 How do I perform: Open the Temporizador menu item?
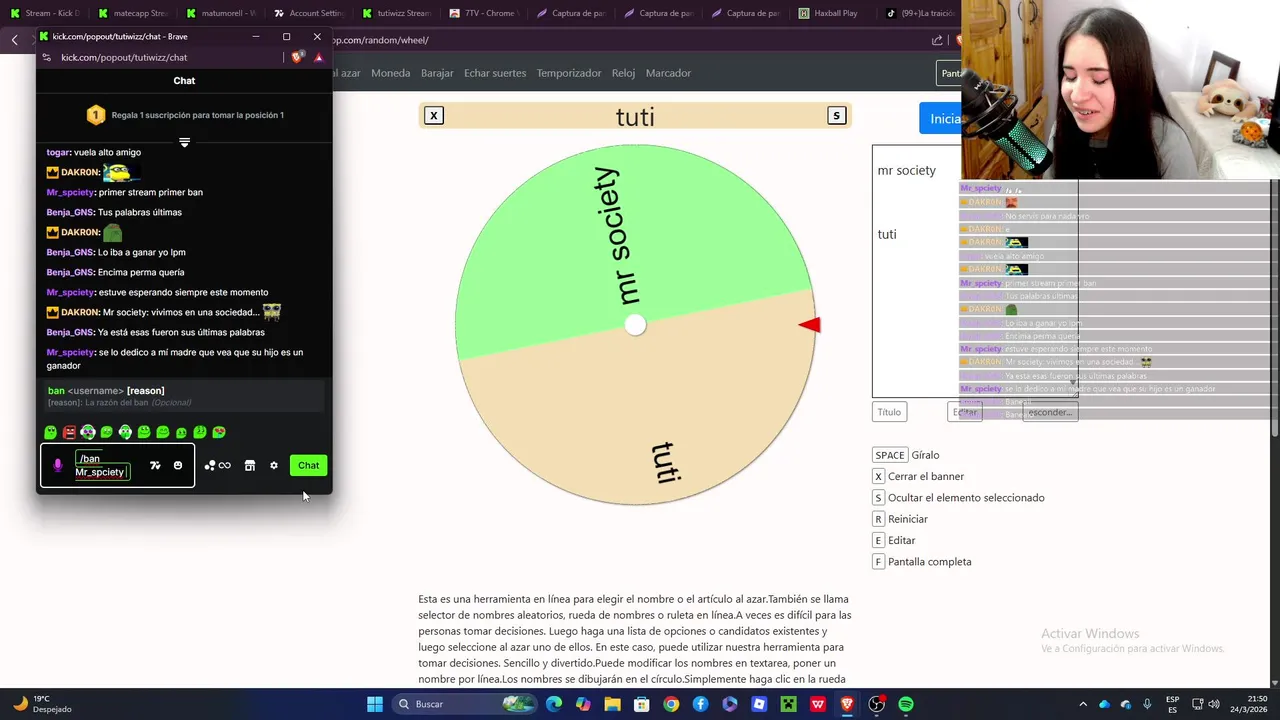point(569,73)
